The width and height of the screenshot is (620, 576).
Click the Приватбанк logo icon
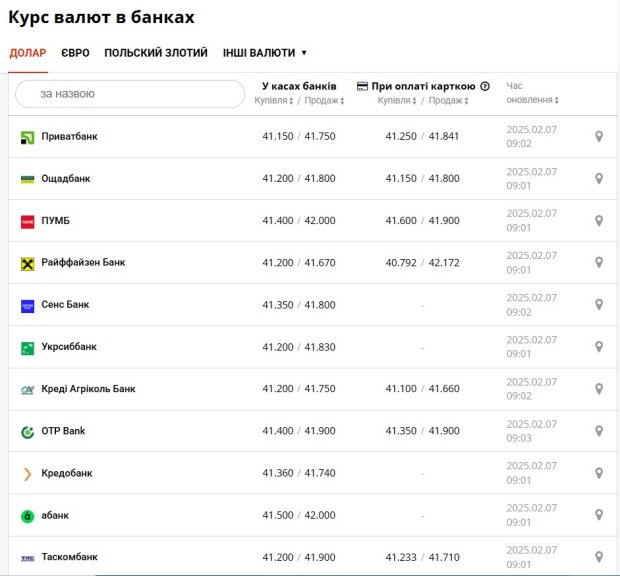pyautogui.click(x=27, y=138)
